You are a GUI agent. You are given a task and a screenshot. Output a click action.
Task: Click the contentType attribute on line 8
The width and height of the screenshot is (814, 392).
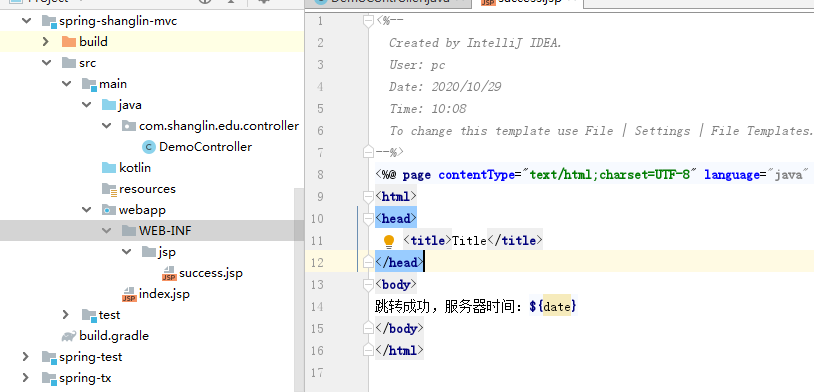click(476, 175)
